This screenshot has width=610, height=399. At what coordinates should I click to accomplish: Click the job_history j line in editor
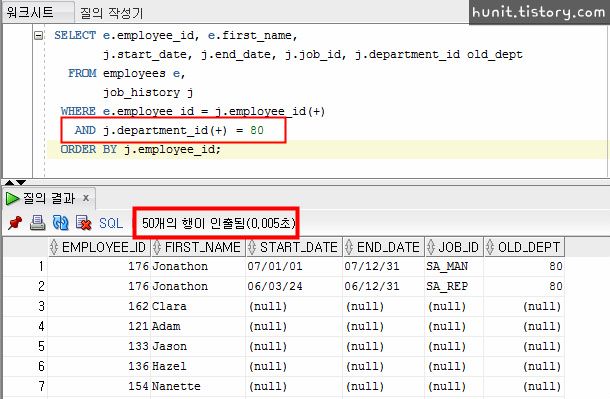[148, 93]
